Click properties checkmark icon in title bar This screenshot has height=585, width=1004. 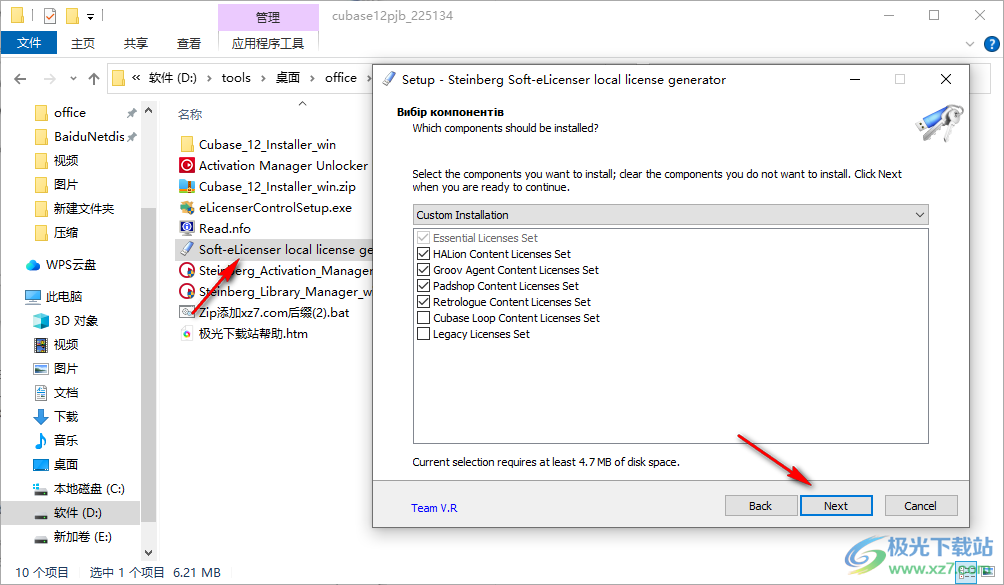coord(49,15)
